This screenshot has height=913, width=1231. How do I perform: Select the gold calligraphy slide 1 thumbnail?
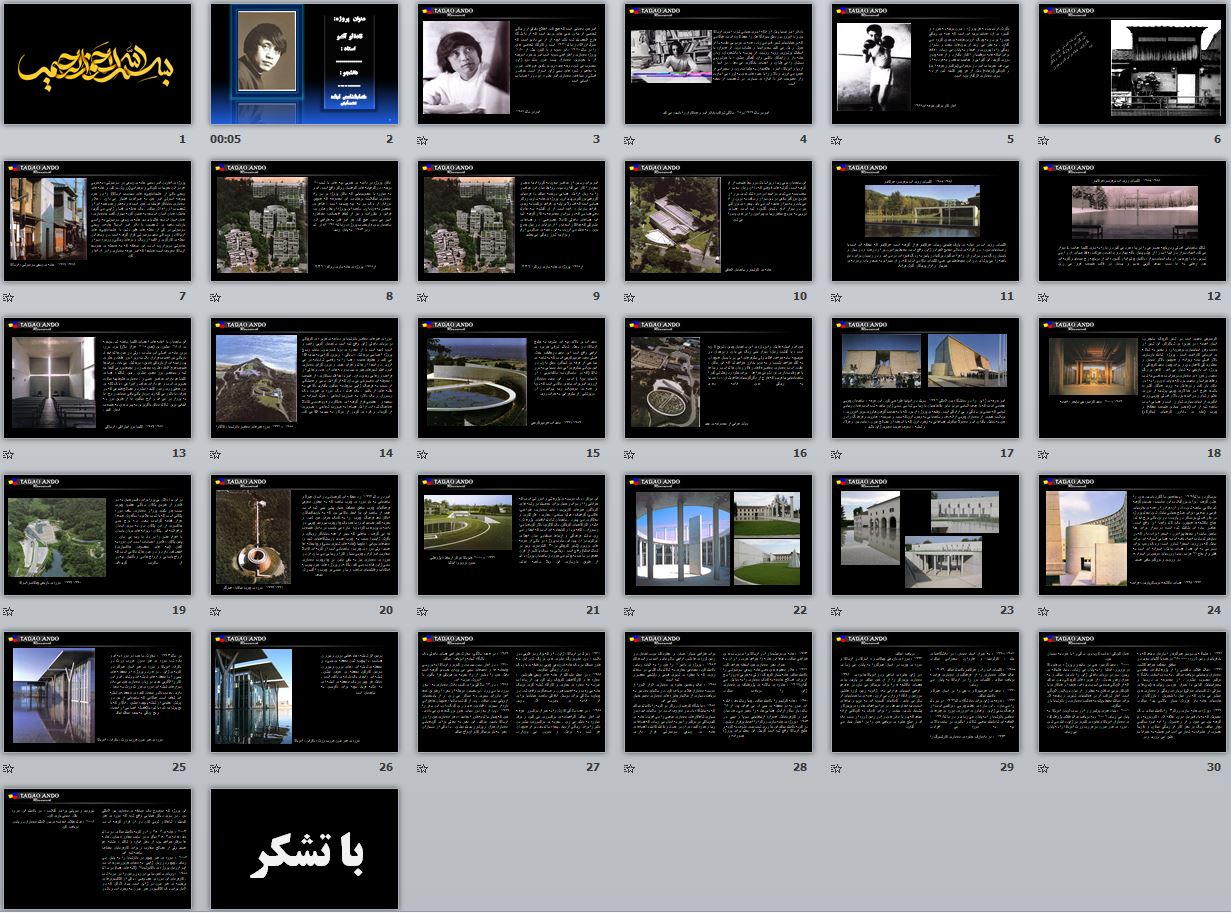point(97,64)
